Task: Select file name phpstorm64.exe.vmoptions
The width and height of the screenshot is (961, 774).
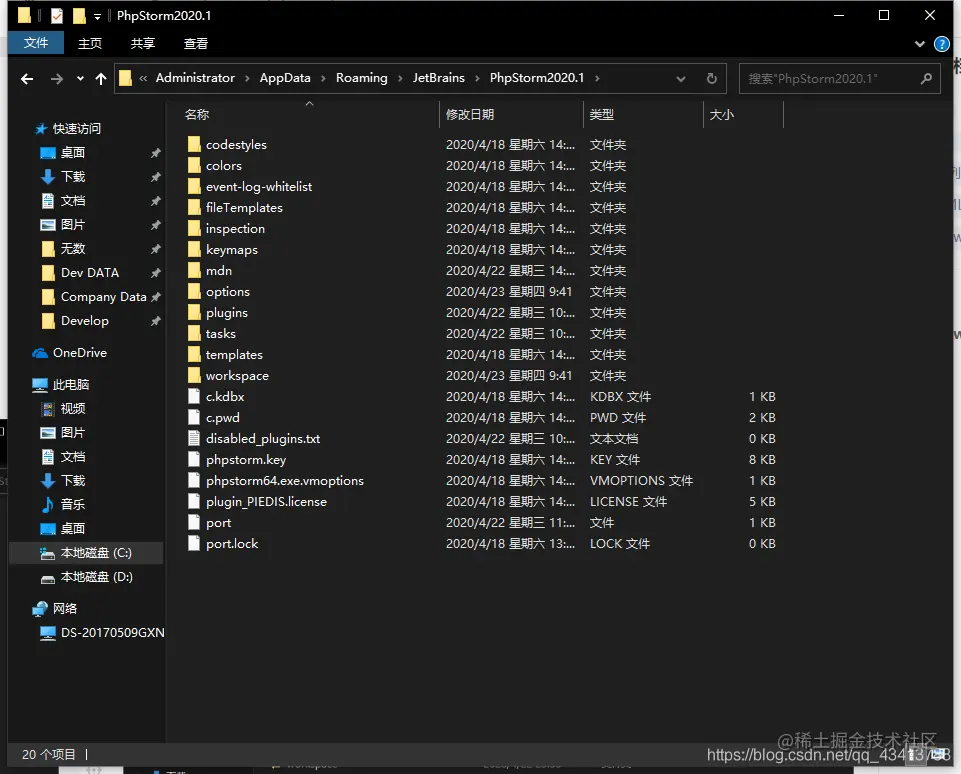Action: pos(285,480)
